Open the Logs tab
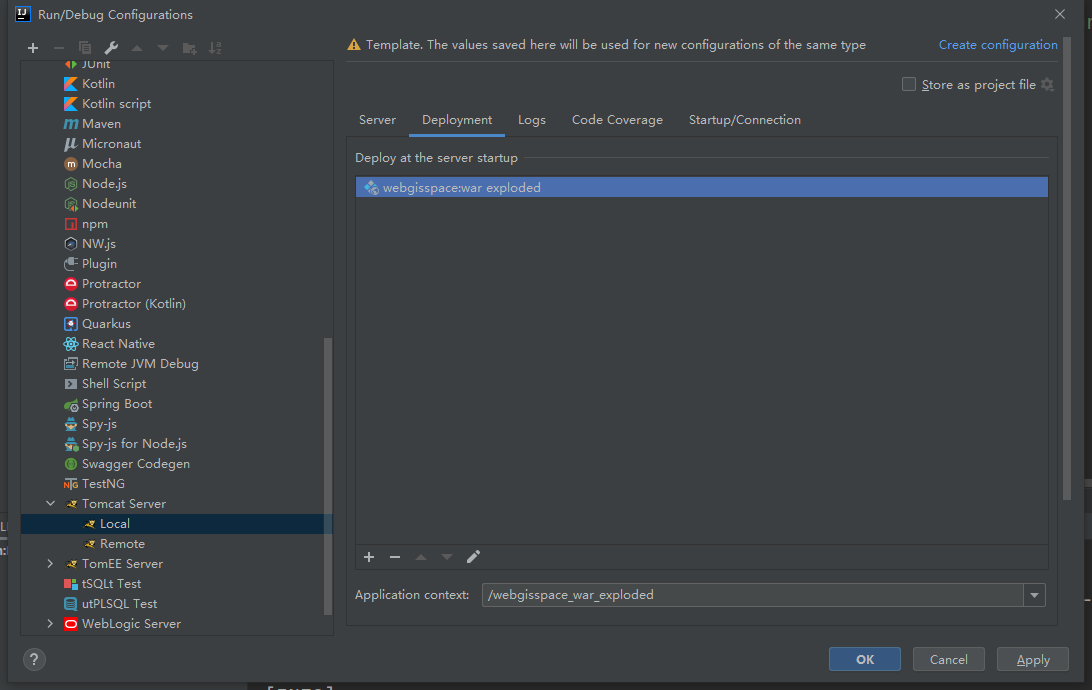The width and height of the screenshot is (1092, 690). click(532, 120)
